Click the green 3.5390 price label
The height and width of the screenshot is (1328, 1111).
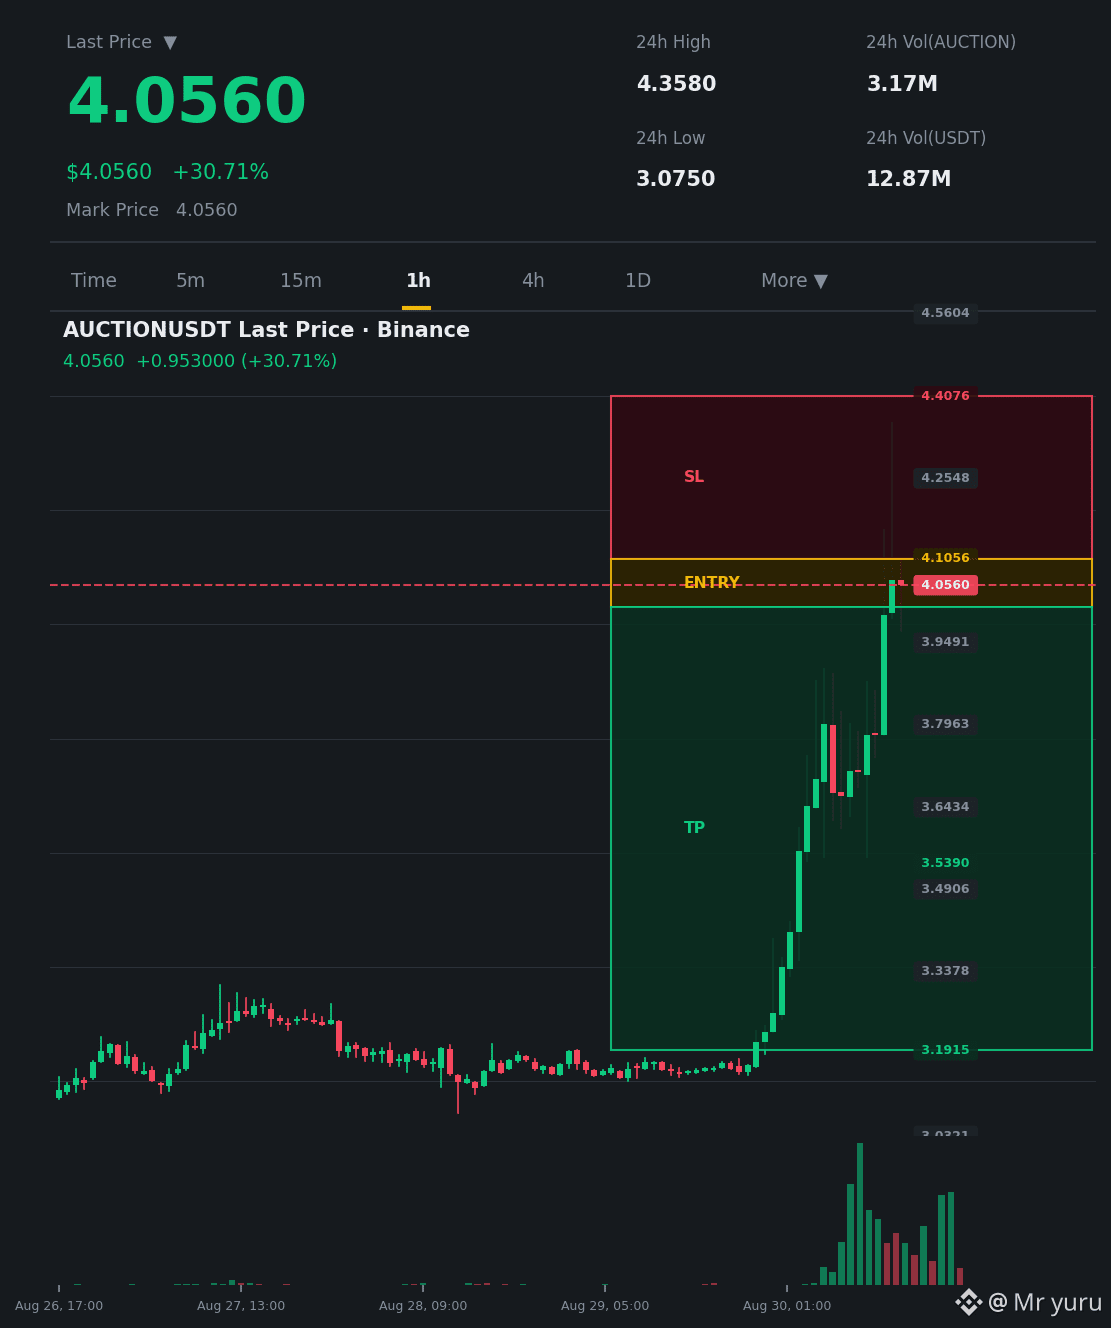[x=945, y=863]
